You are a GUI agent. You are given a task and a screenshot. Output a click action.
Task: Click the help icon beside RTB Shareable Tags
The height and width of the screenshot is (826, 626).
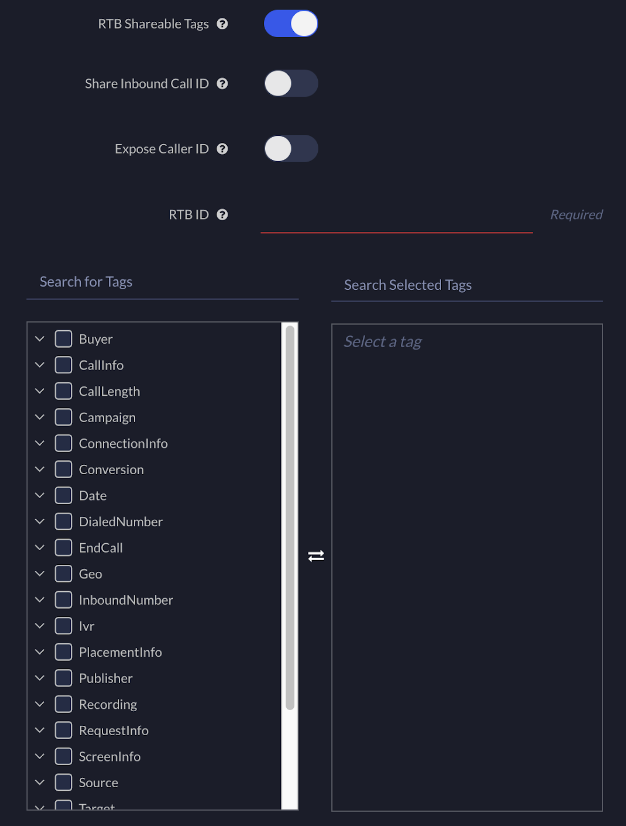click(x=222, y=23)
